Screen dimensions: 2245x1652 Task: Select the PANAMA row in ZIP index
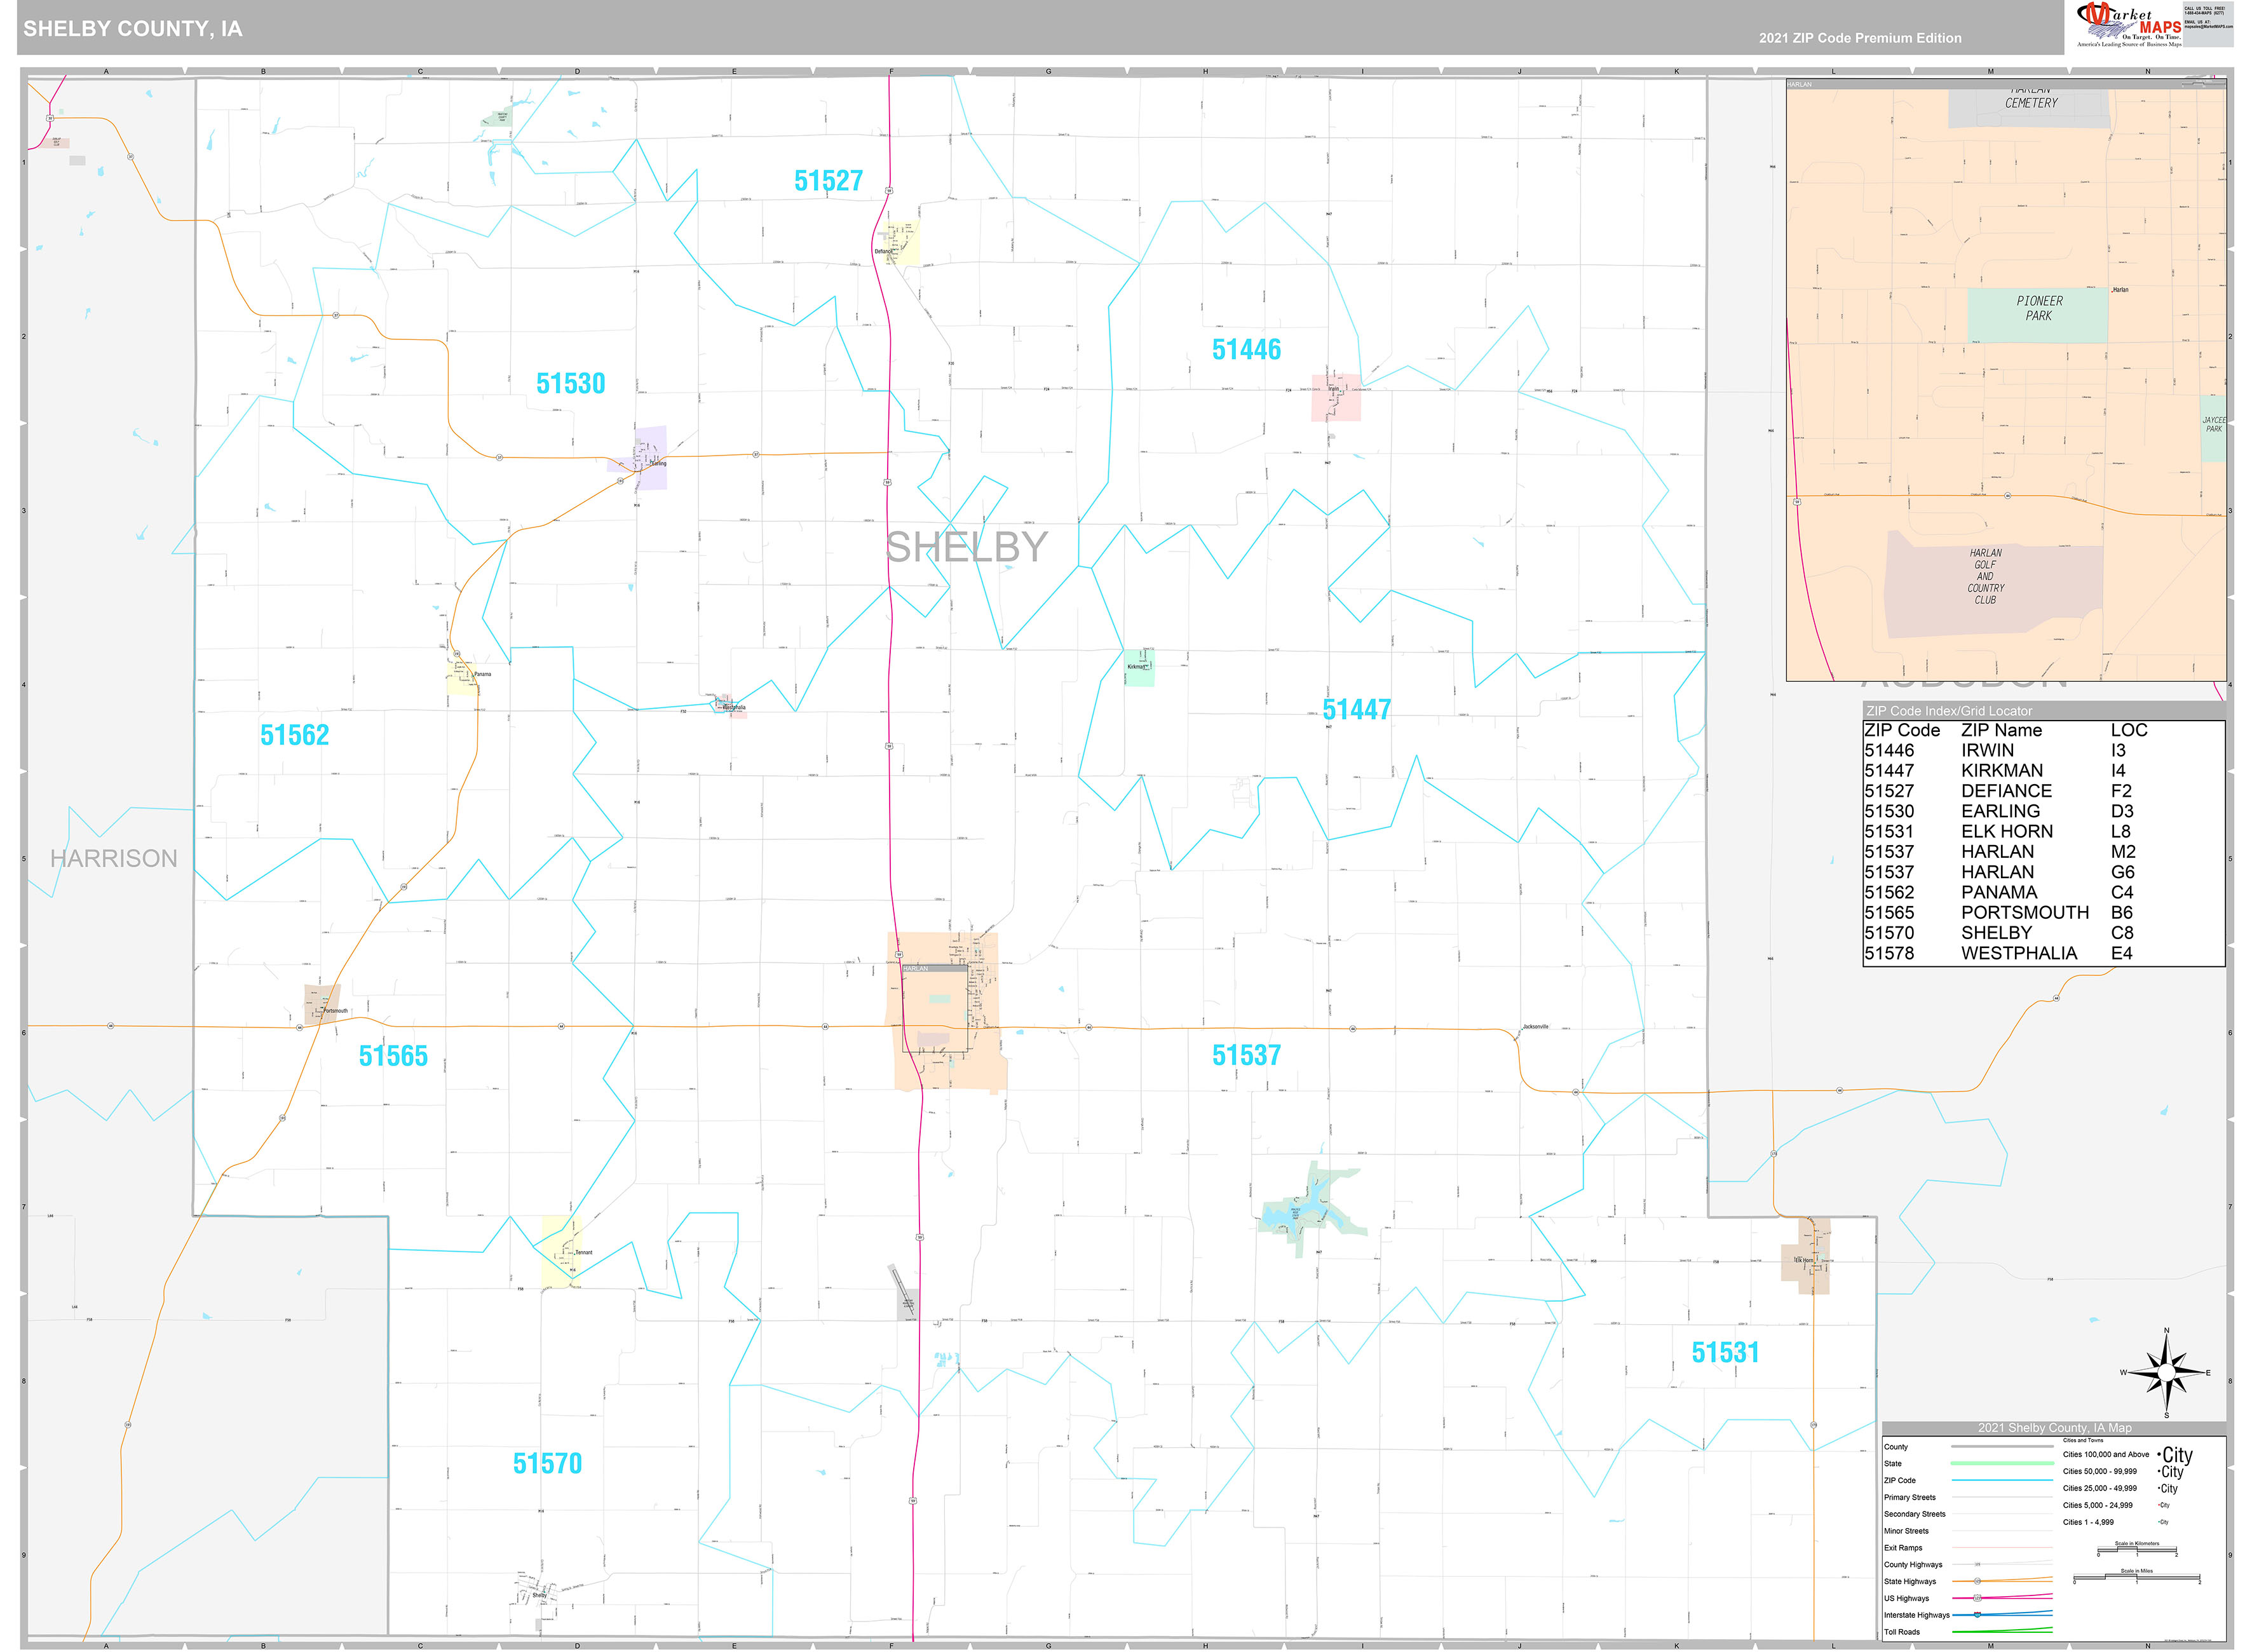2043,892
